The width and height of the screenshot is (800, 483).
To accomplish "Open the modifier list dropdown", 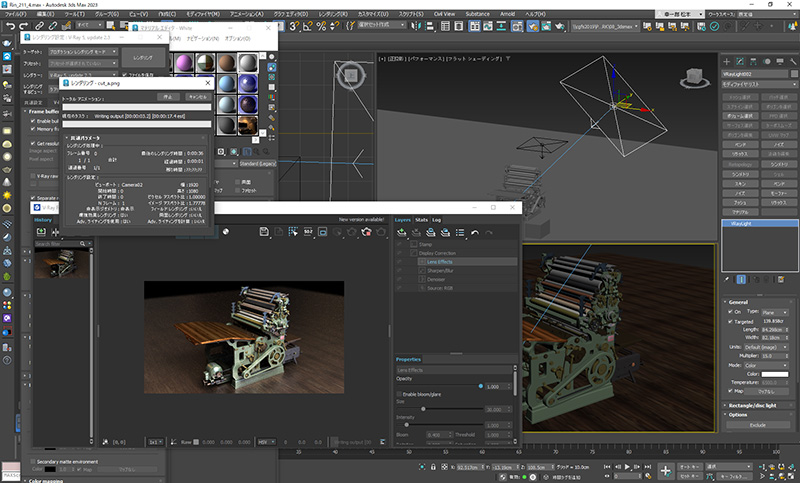I will [x=759, y=84].
